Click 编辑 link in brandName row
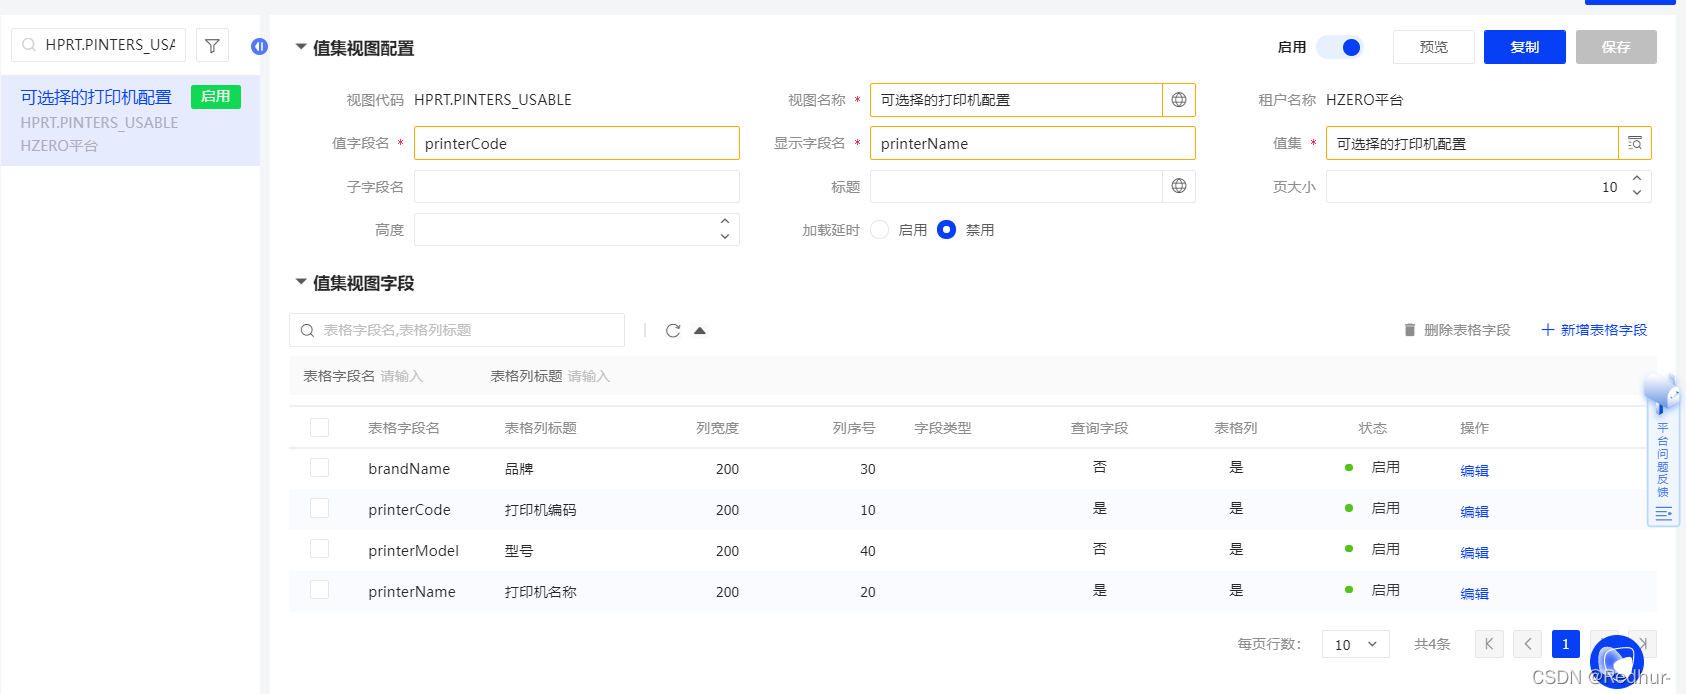 [x=1474, y=470]
